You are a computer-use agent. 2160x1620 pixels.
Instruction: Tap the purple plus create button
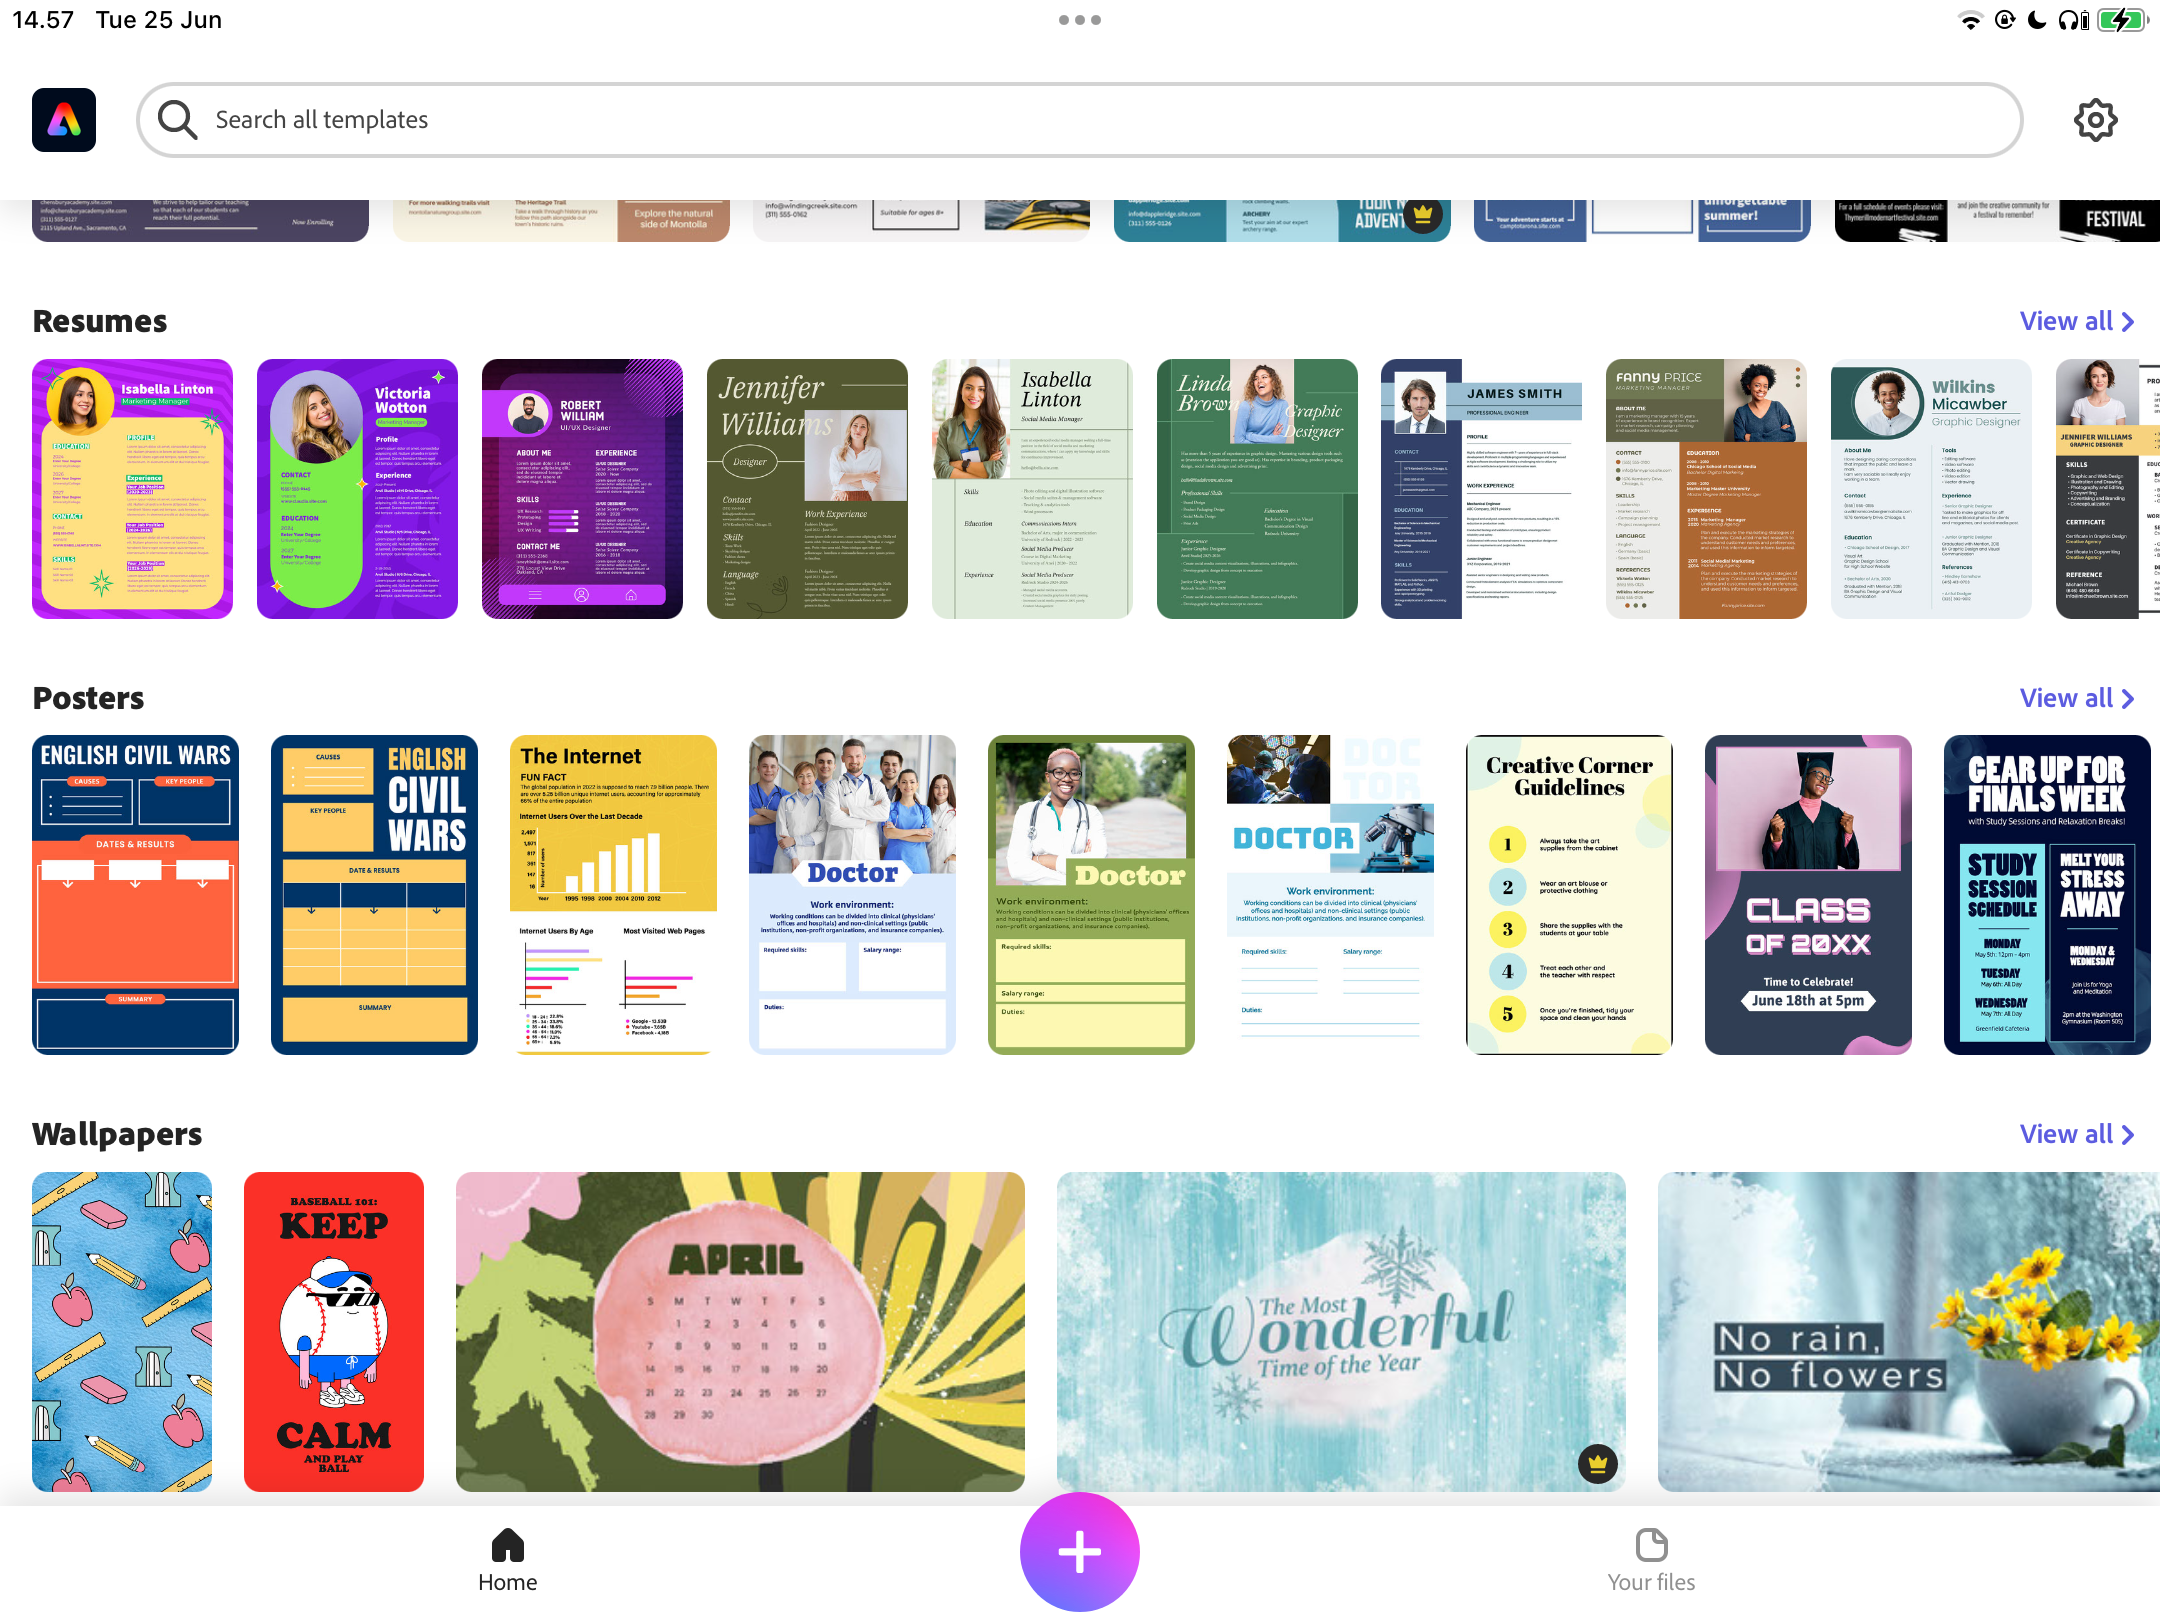[1080, 1552]
